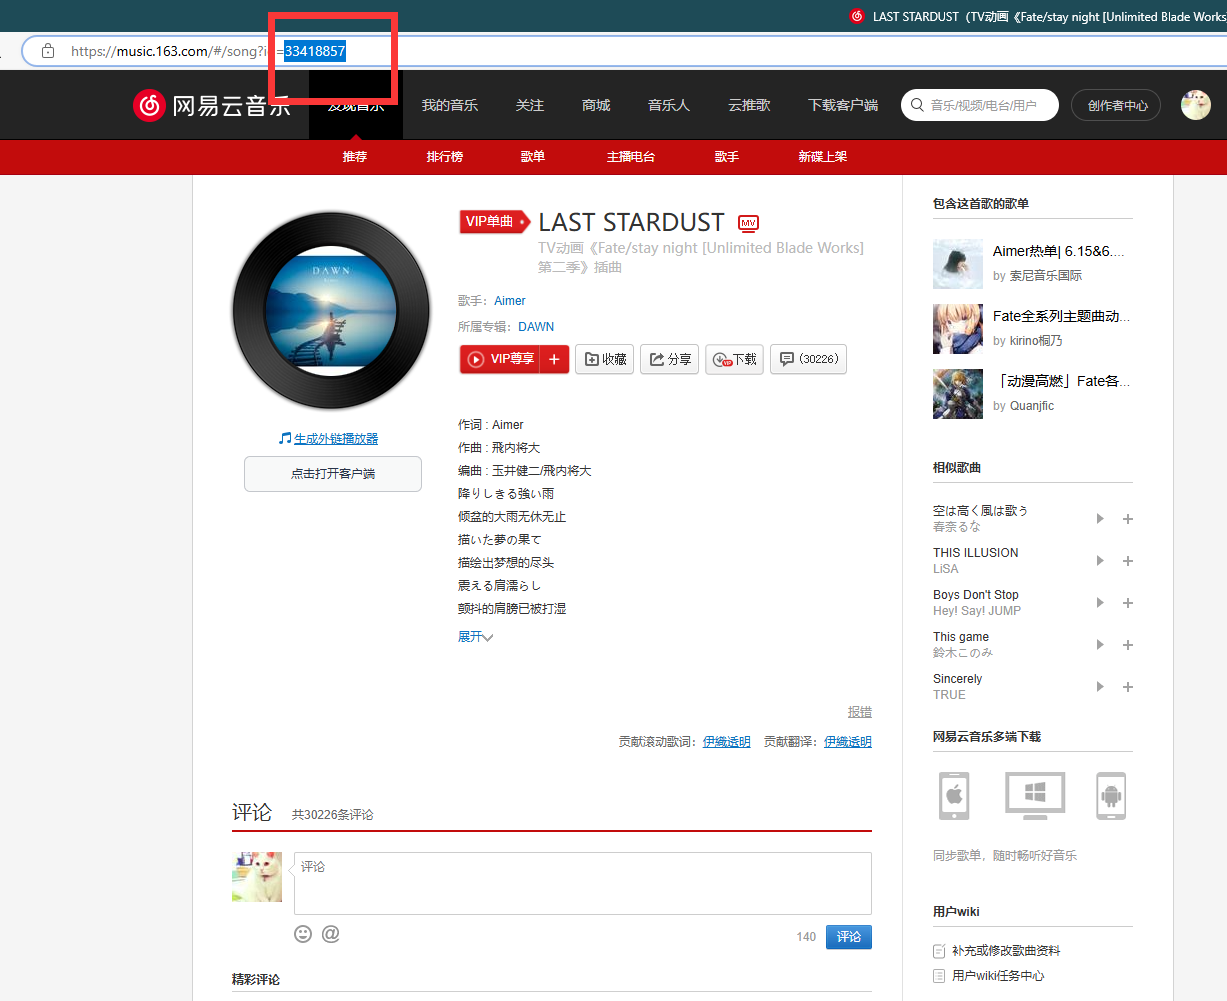Open the user avatar in header
Image resolution: width=1227 pixels, height=1001 pixels.
coord(1196,105)
